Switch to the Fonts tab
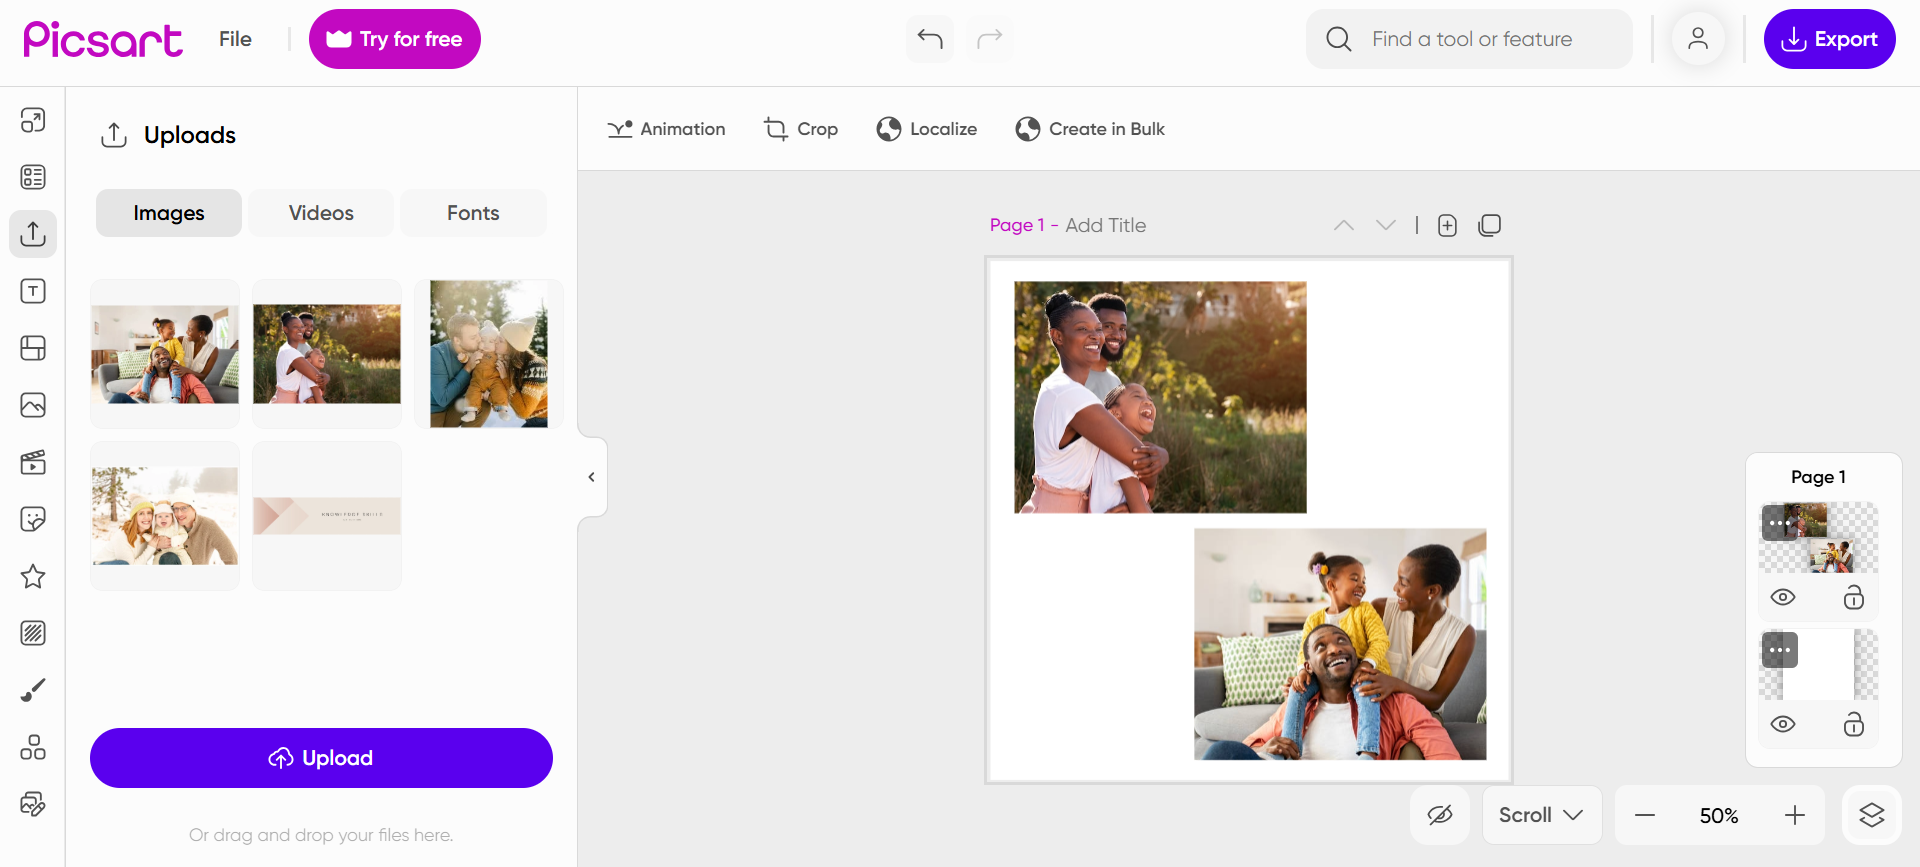The height and width of the screenshot is (867, 1920). pyautogui.click(x=473, y=213)
